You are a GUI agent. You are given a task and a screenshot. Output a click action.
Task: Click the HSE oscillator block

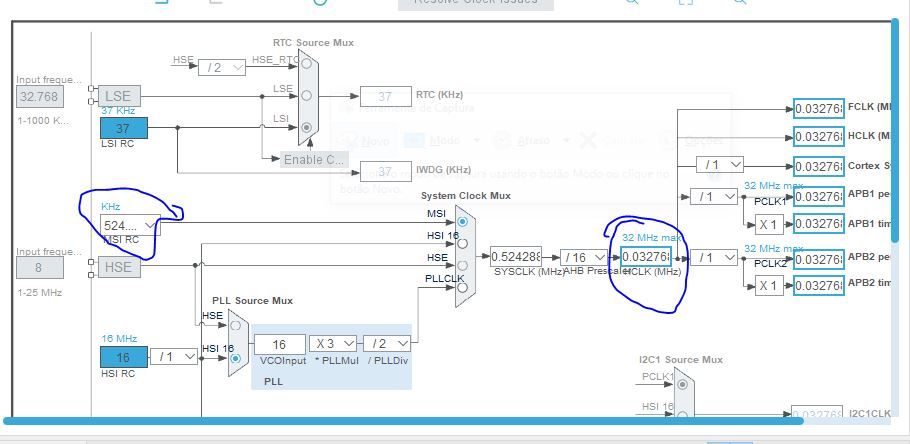coord(119,267)
